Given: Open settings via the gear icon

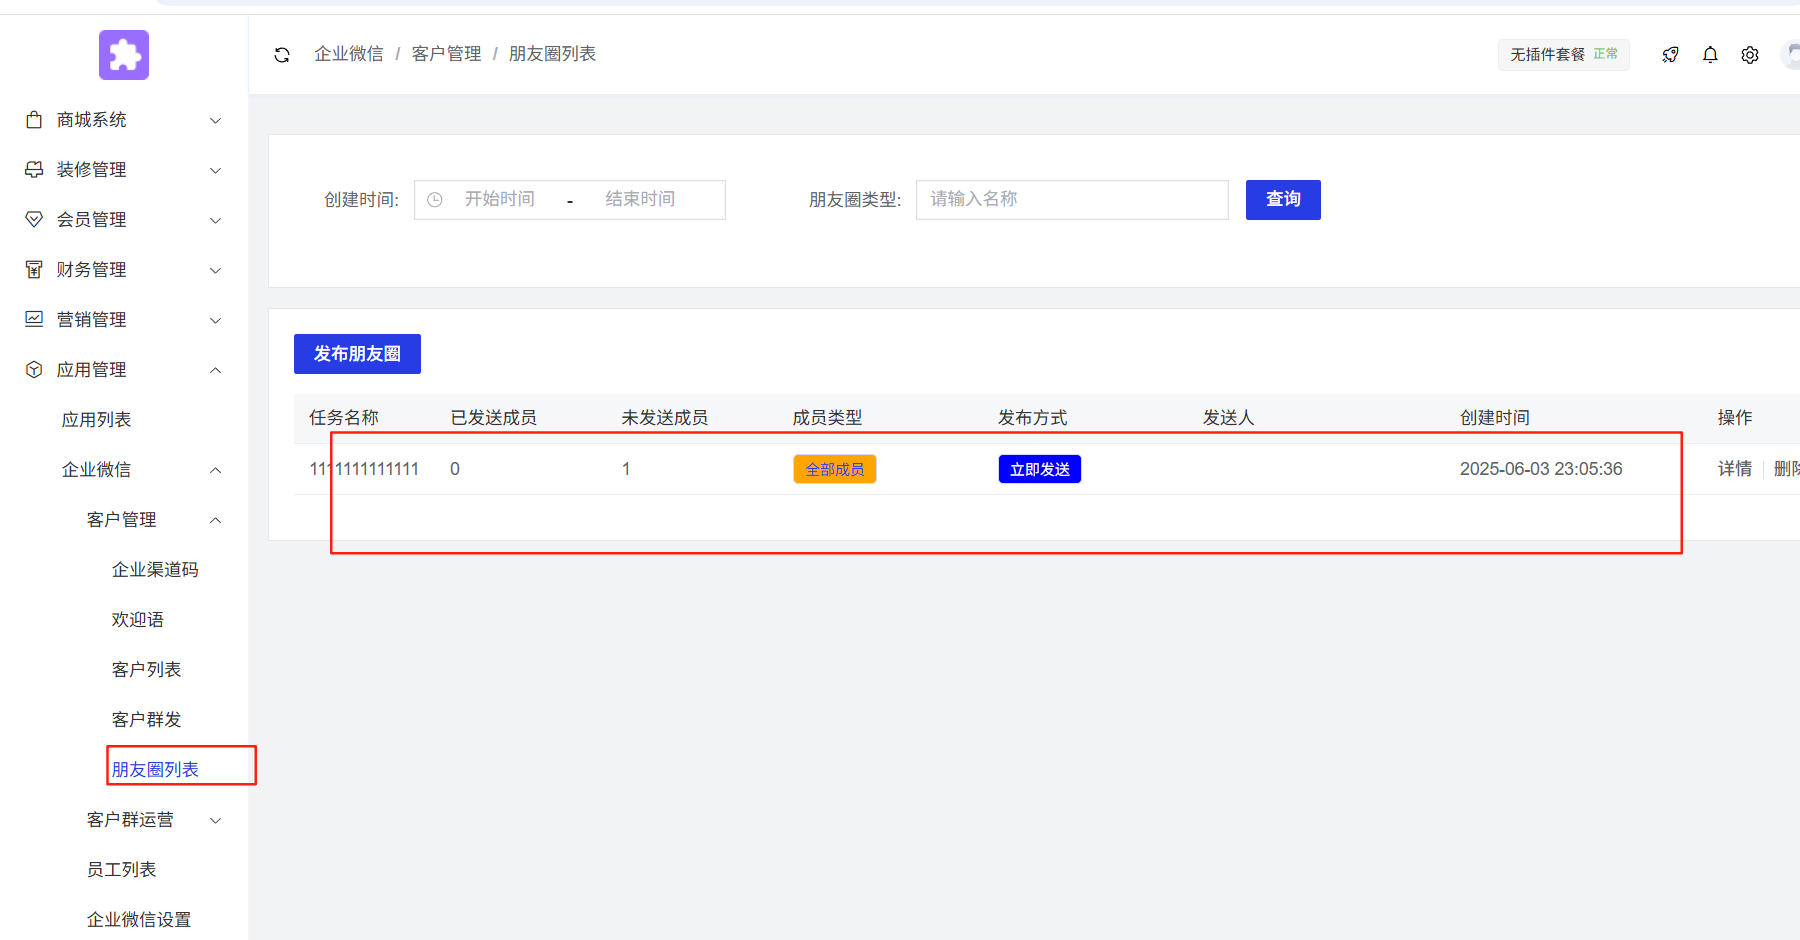Looking at the screenshot, I should coord(1750,55).
